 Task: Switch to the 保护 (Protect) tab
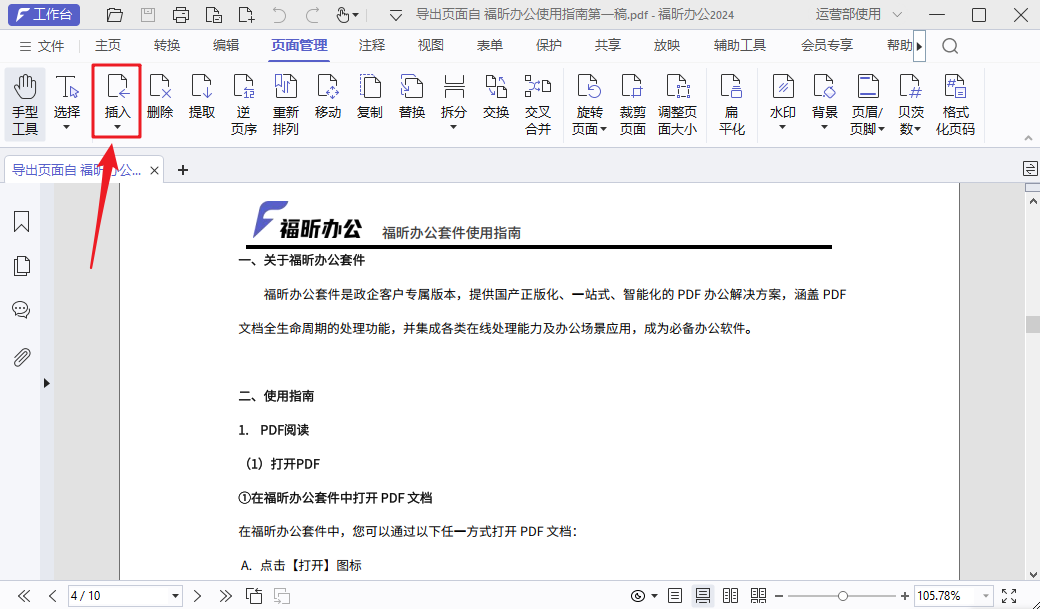coord(549,45)
